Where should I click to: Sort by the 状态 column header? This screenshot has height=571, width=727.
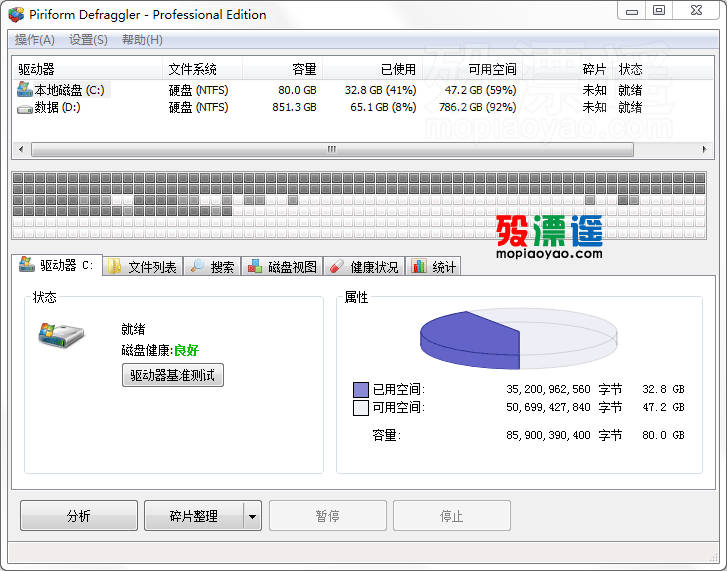[x=631, y=70]
